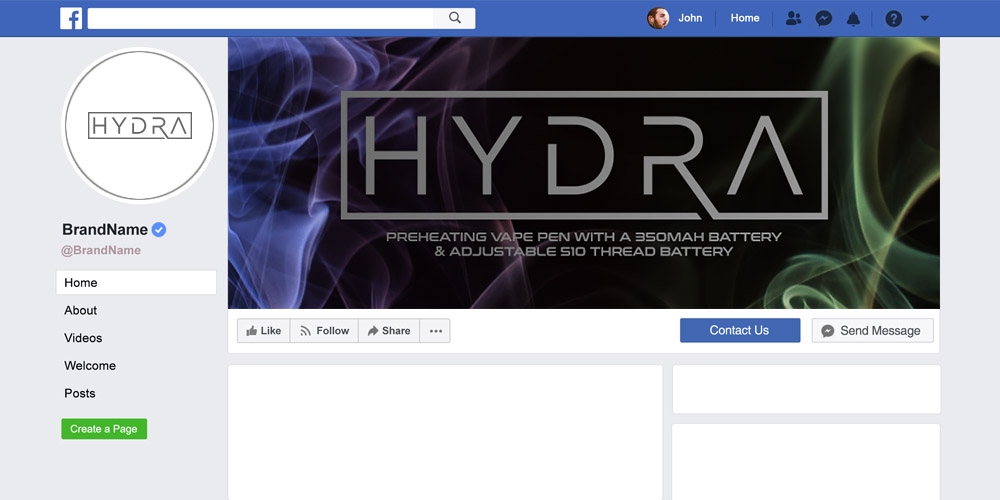The height and width of the screenshot is (500, 1000).
Task: Expand the account dropdown arrow
Action: 924,18
